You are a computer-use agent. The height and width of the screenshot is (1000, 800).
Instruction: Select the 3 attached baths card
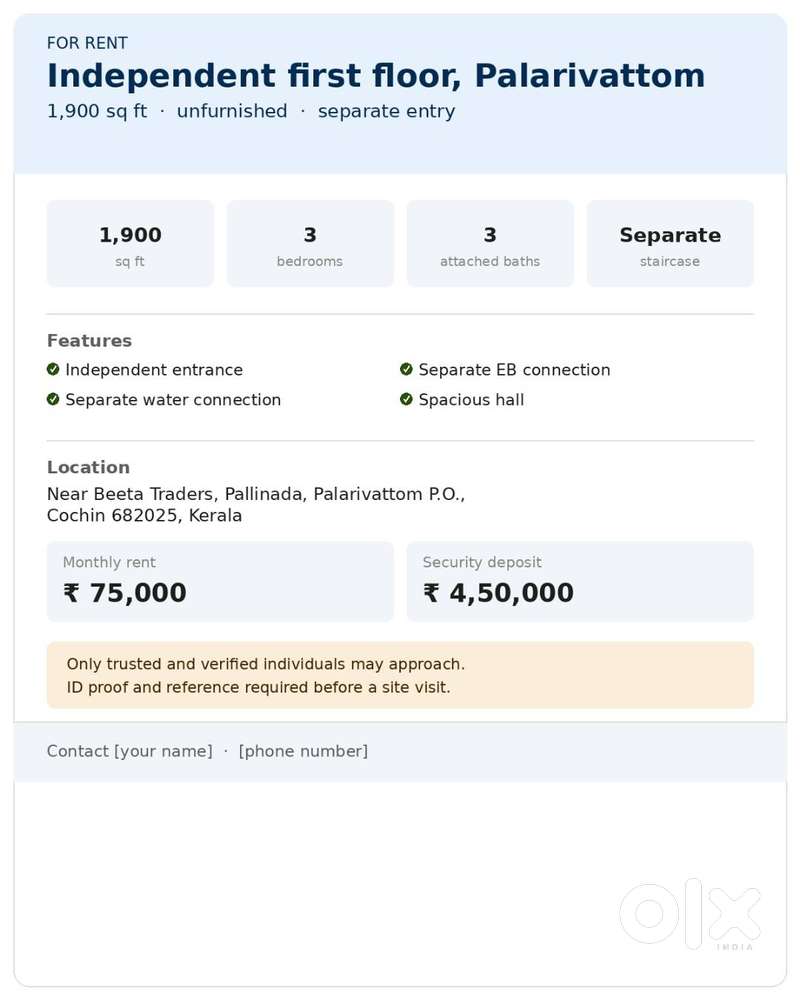[x=490, y=244]
